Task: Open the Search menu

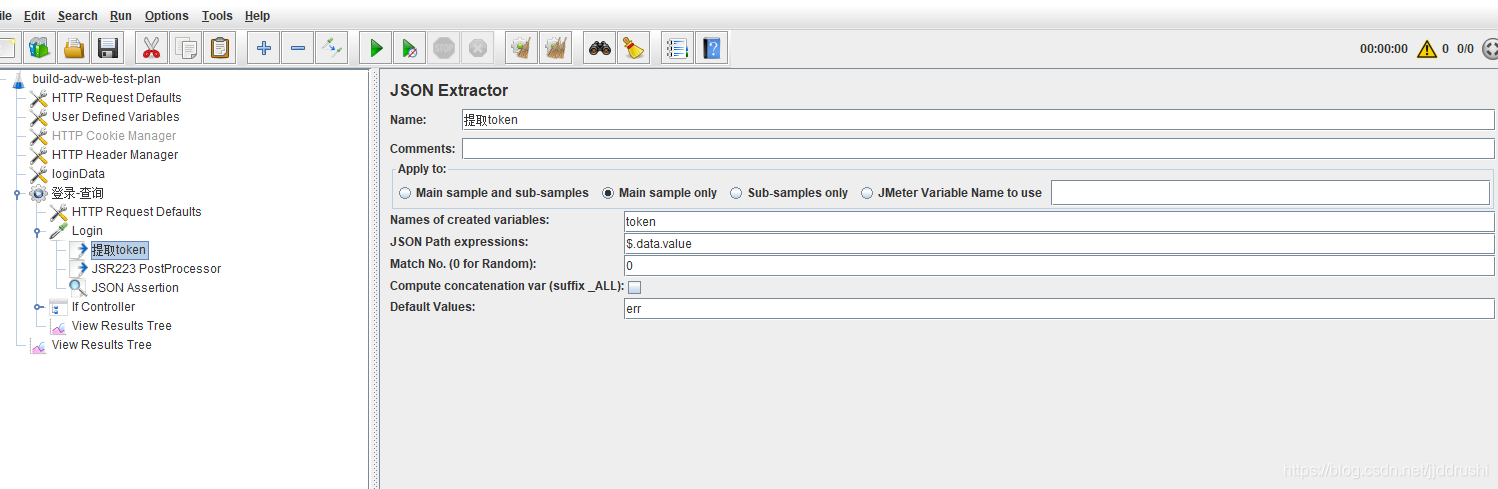Action: [x=78, y=15]
